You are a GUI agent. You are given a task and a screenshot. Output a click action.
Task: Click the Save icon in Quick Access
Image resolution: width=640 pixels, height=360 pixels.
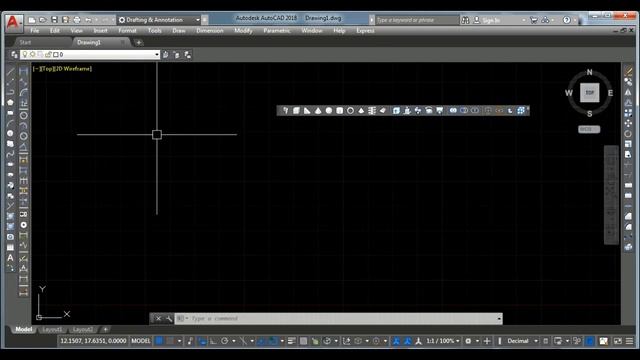click(54, 20)
